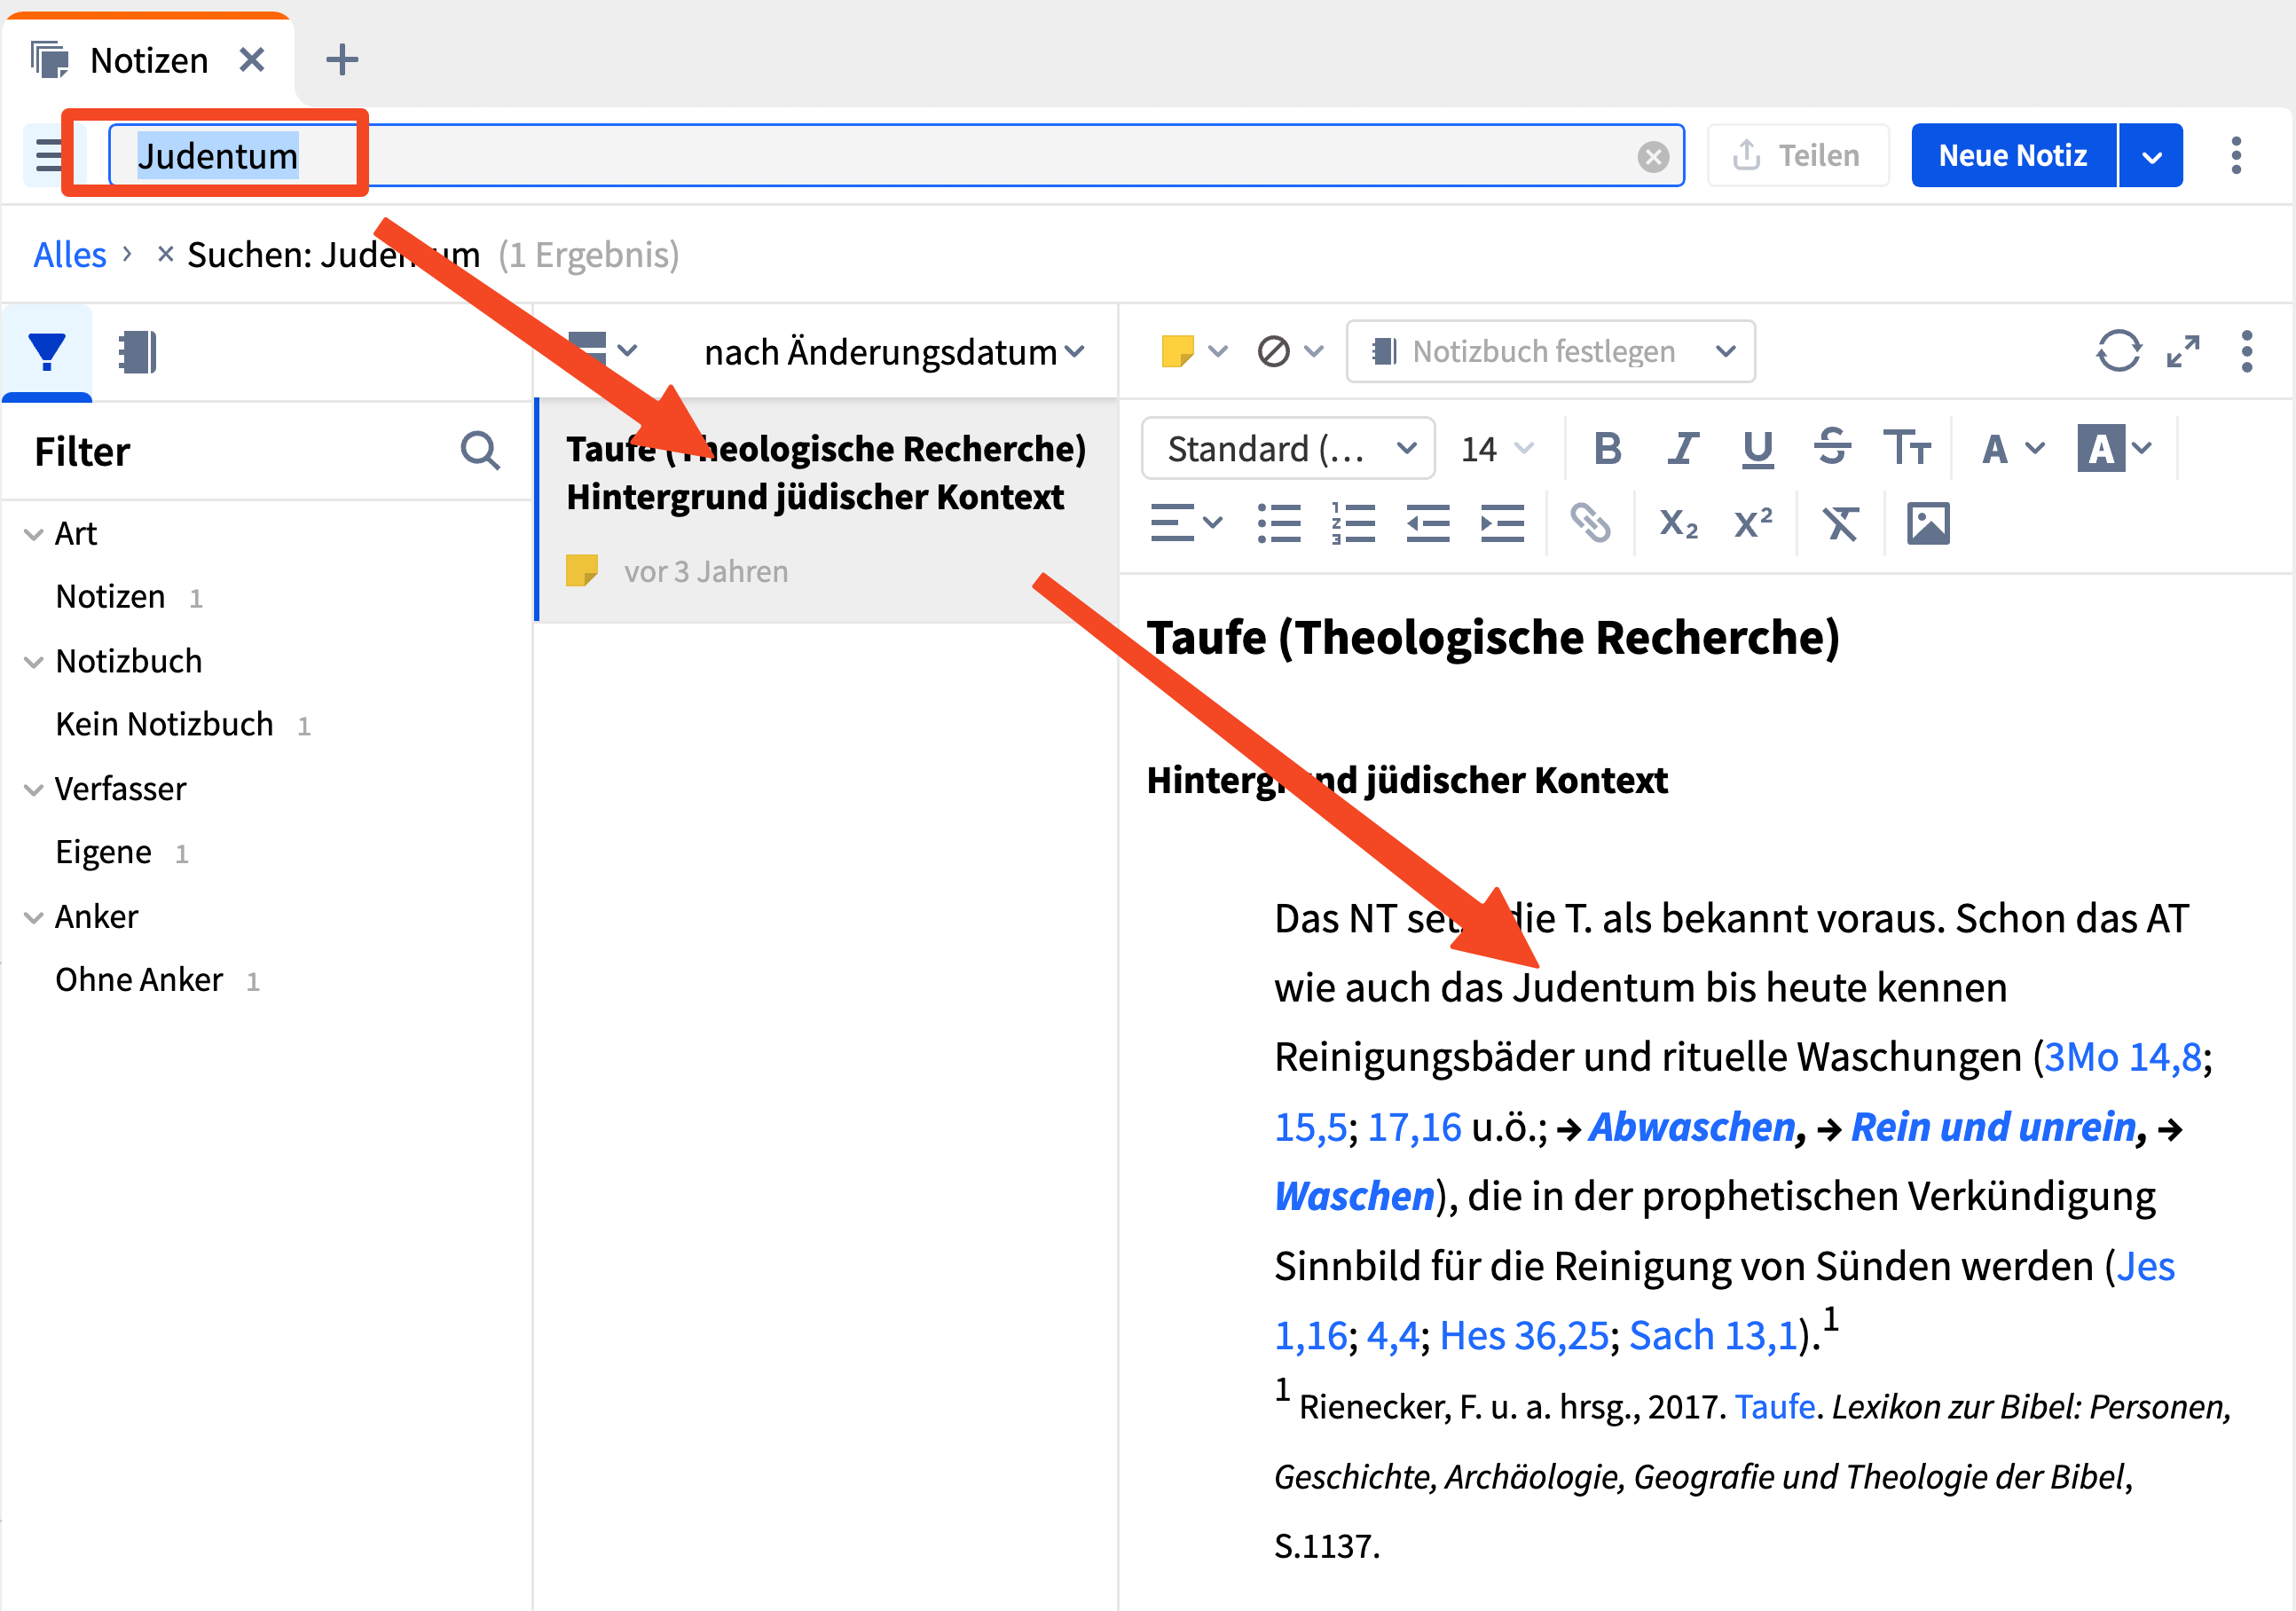Click the Teilen share button
Screen dimensions: 2296x1611
pos(1798,156)
